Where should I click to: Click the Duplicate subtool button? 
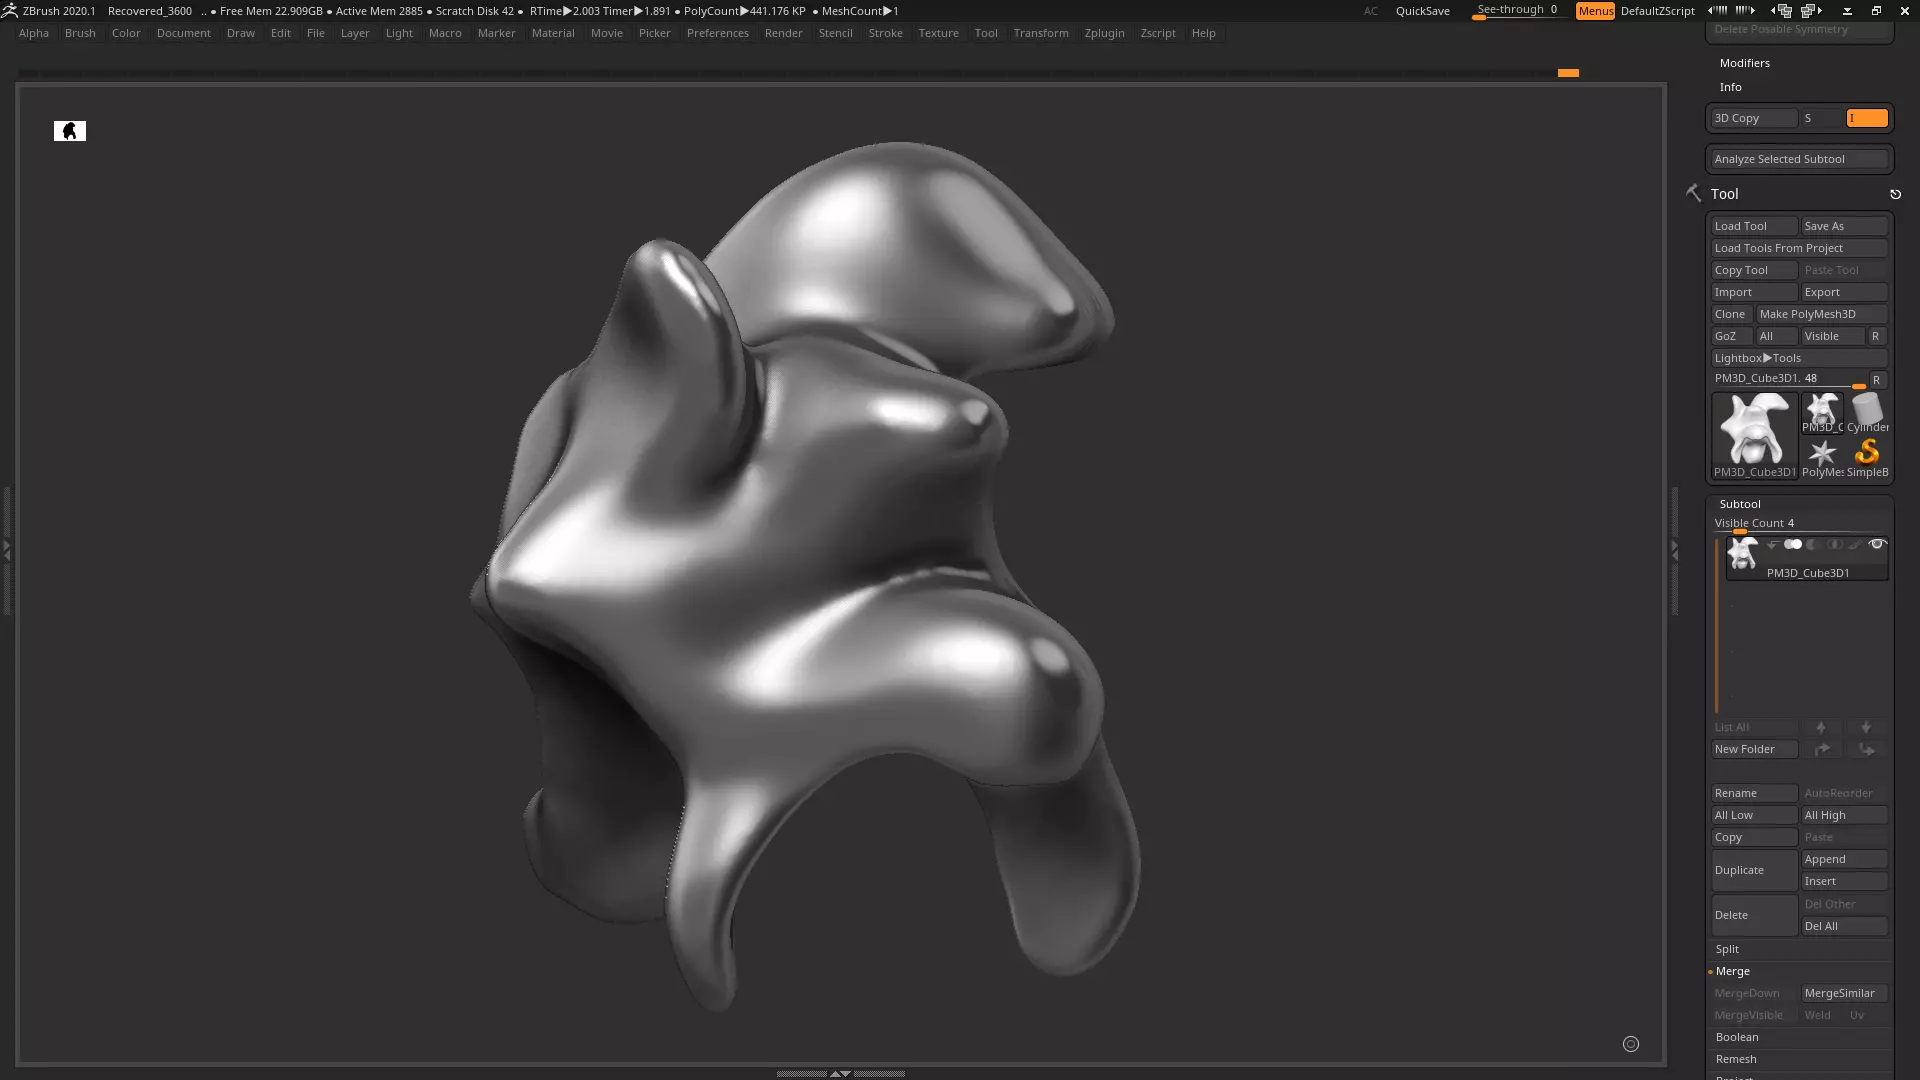(x=1754, y=870)
